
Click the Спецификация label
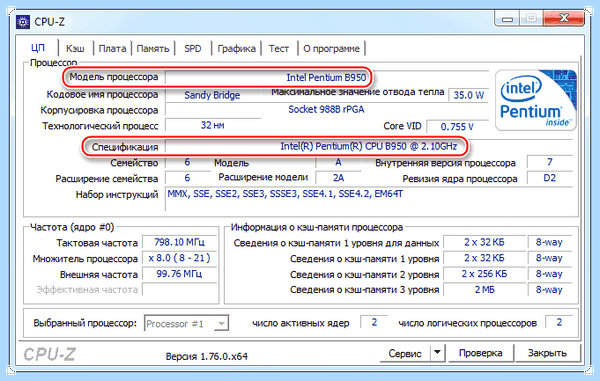point(125,147)
